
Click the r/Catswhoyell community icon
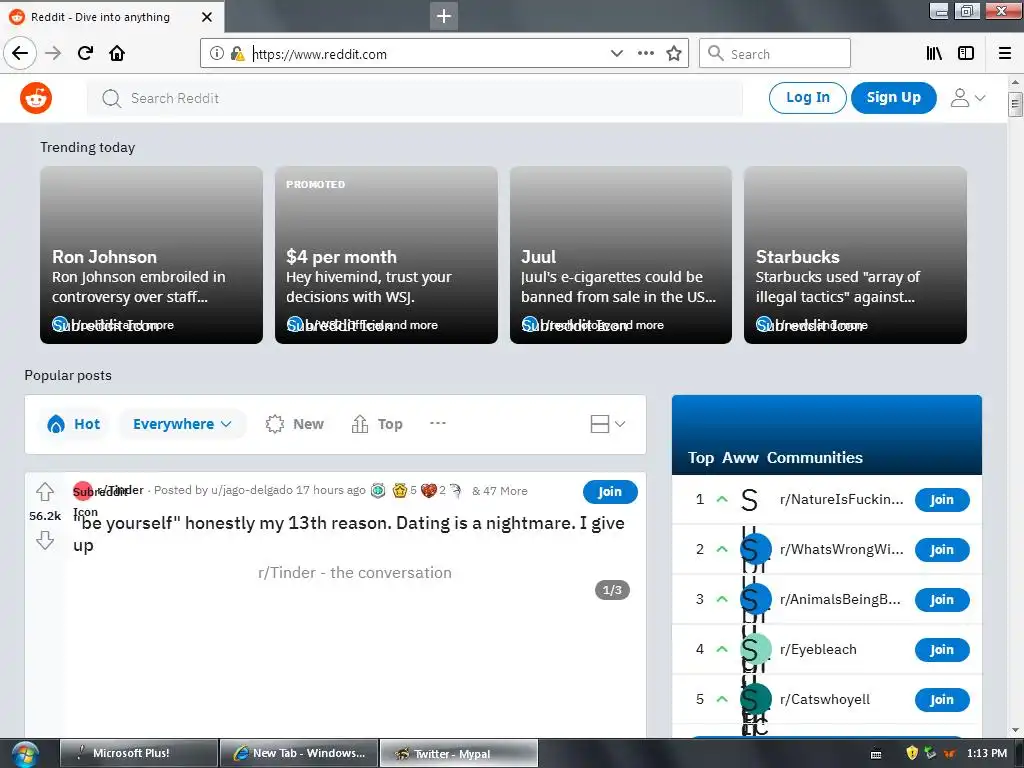tap(756, 699)
